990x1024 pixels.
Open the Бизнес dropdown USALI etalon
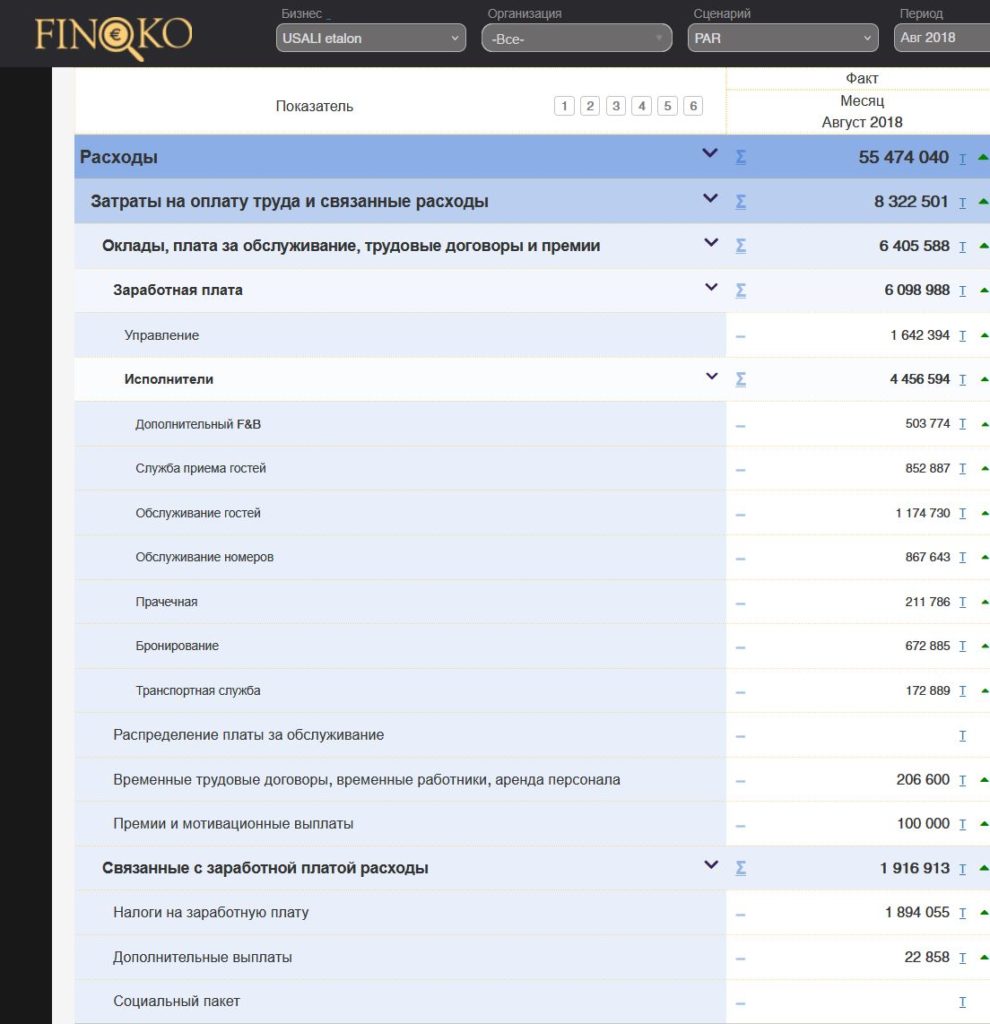(370, 38)
